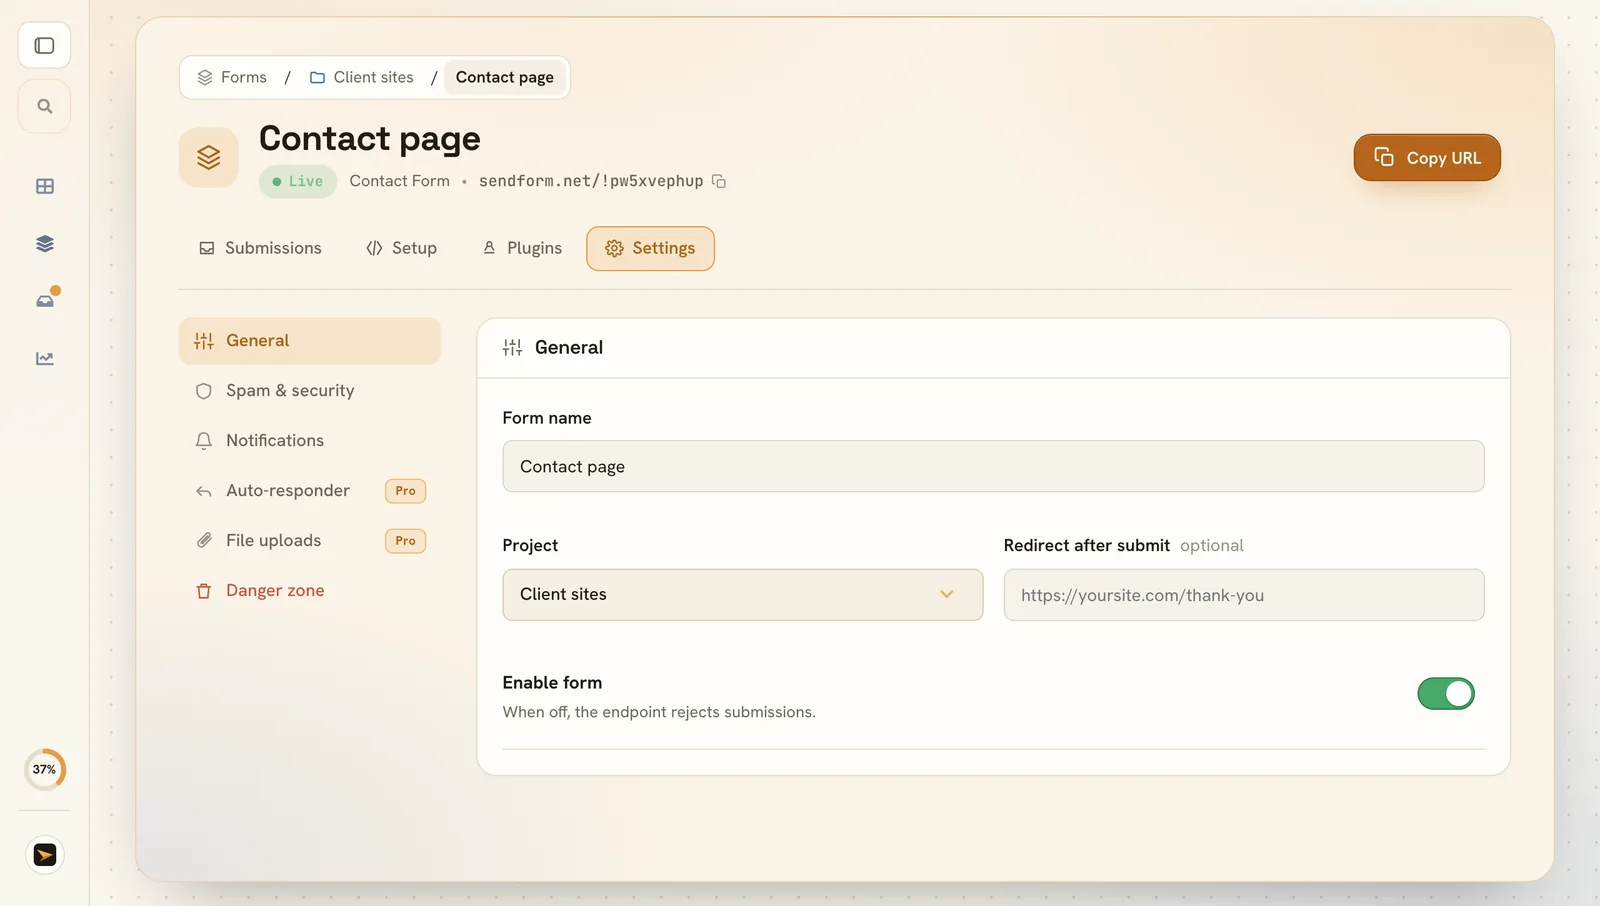Switch to the Plugins tab
The height and width of the screenshot is (906, 1600).
click(522, 248)
